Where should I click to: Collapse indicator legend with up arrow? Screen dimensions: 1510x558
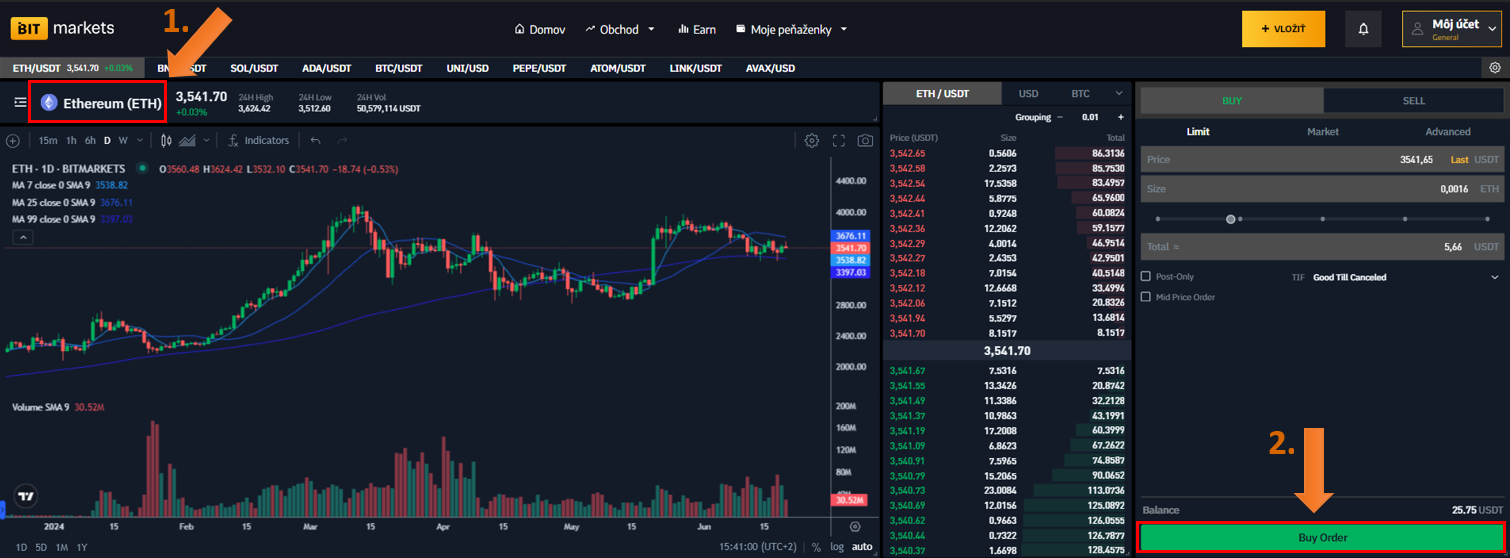22,237
